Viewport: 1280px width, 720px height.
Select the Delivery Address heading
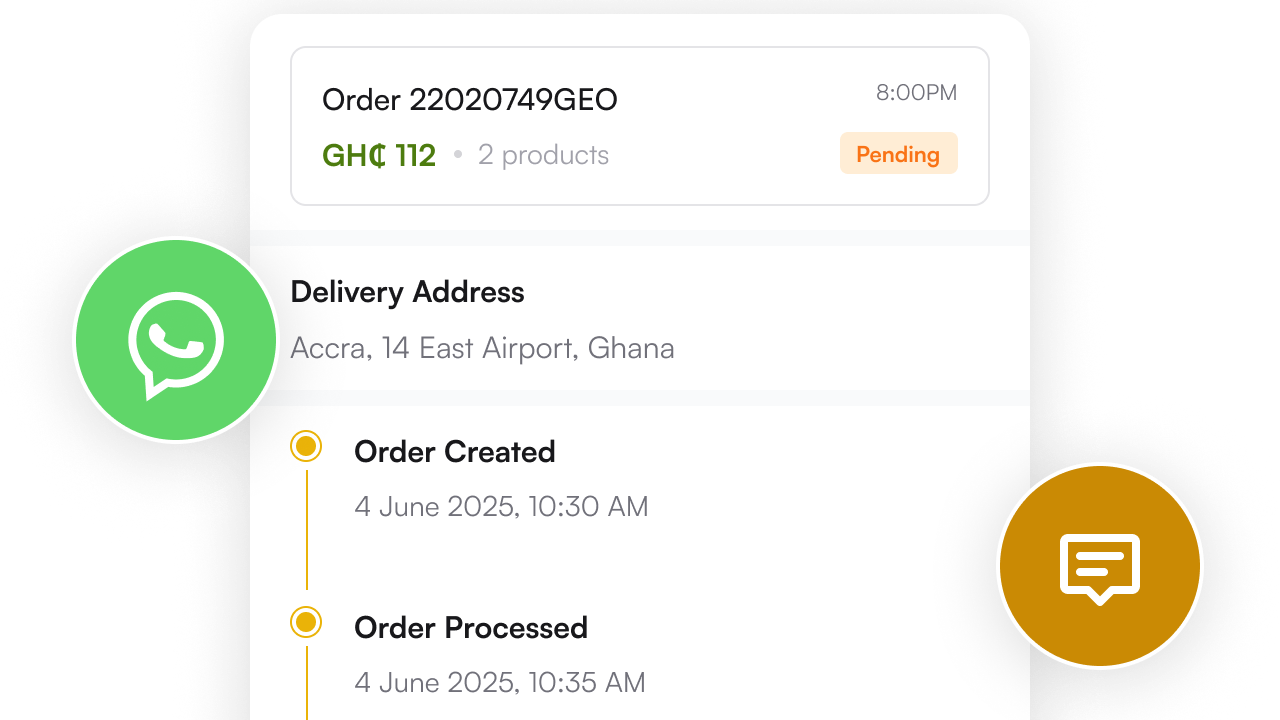pos(407,292)
